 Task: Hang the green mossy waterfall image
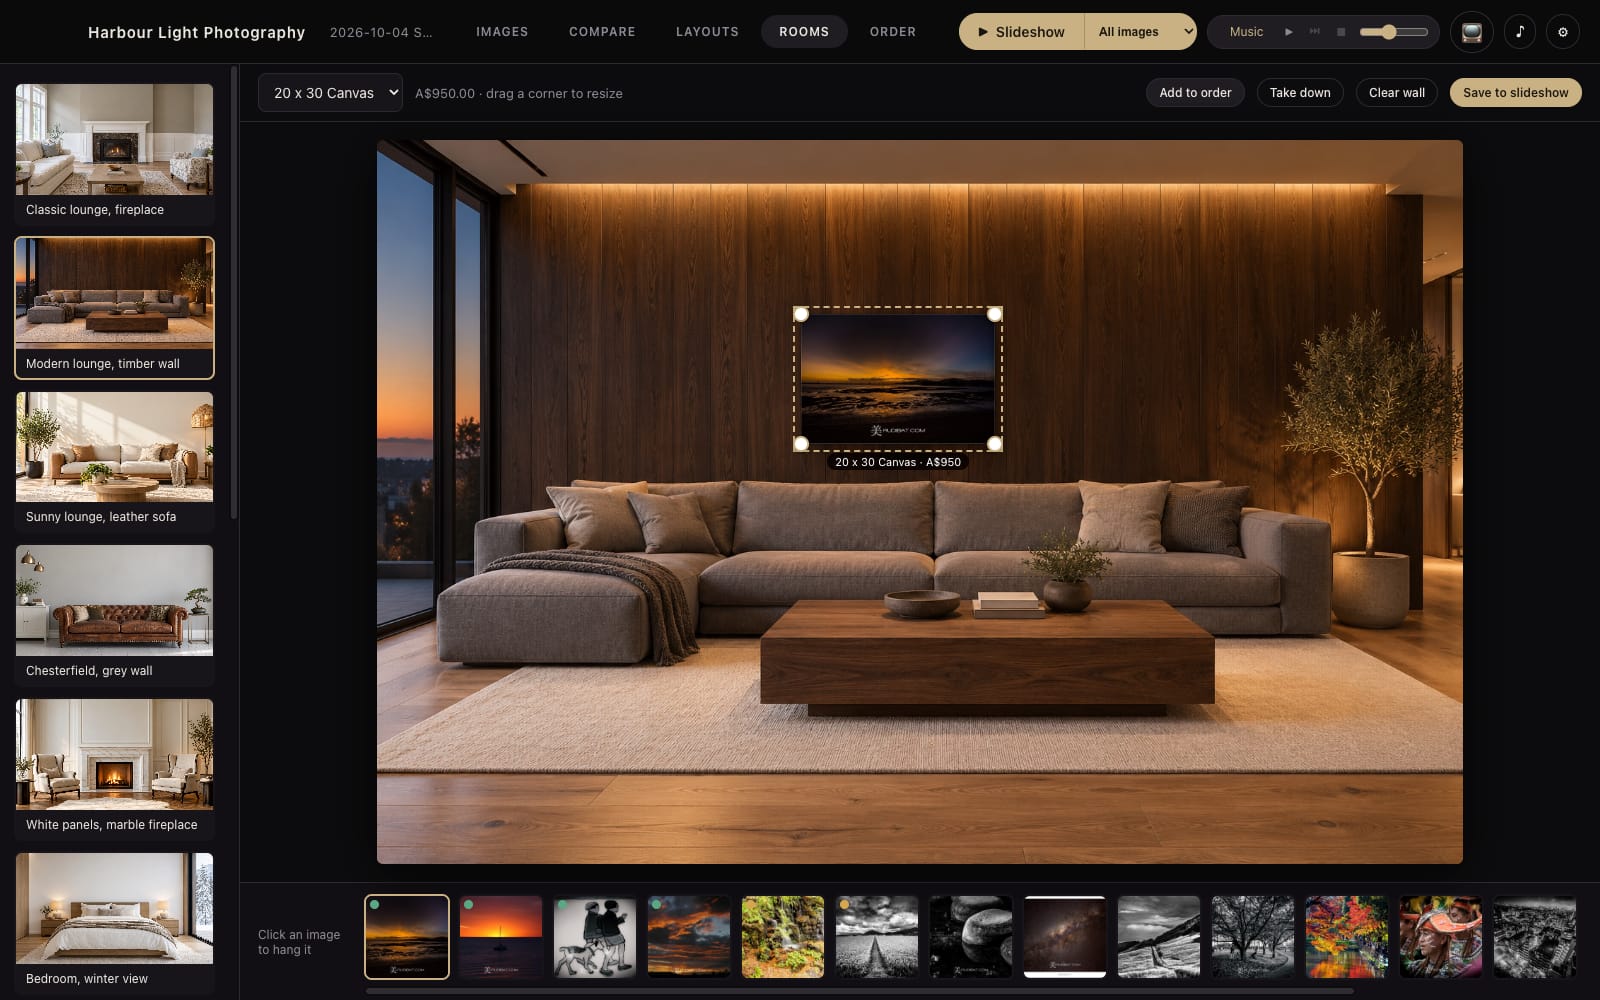point(783,937)
